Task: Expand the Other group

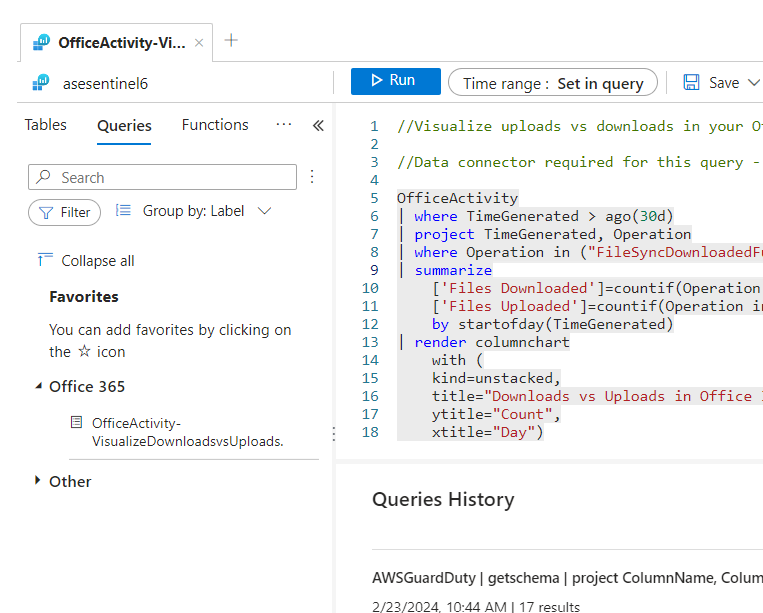Action: tap(38, 481)
